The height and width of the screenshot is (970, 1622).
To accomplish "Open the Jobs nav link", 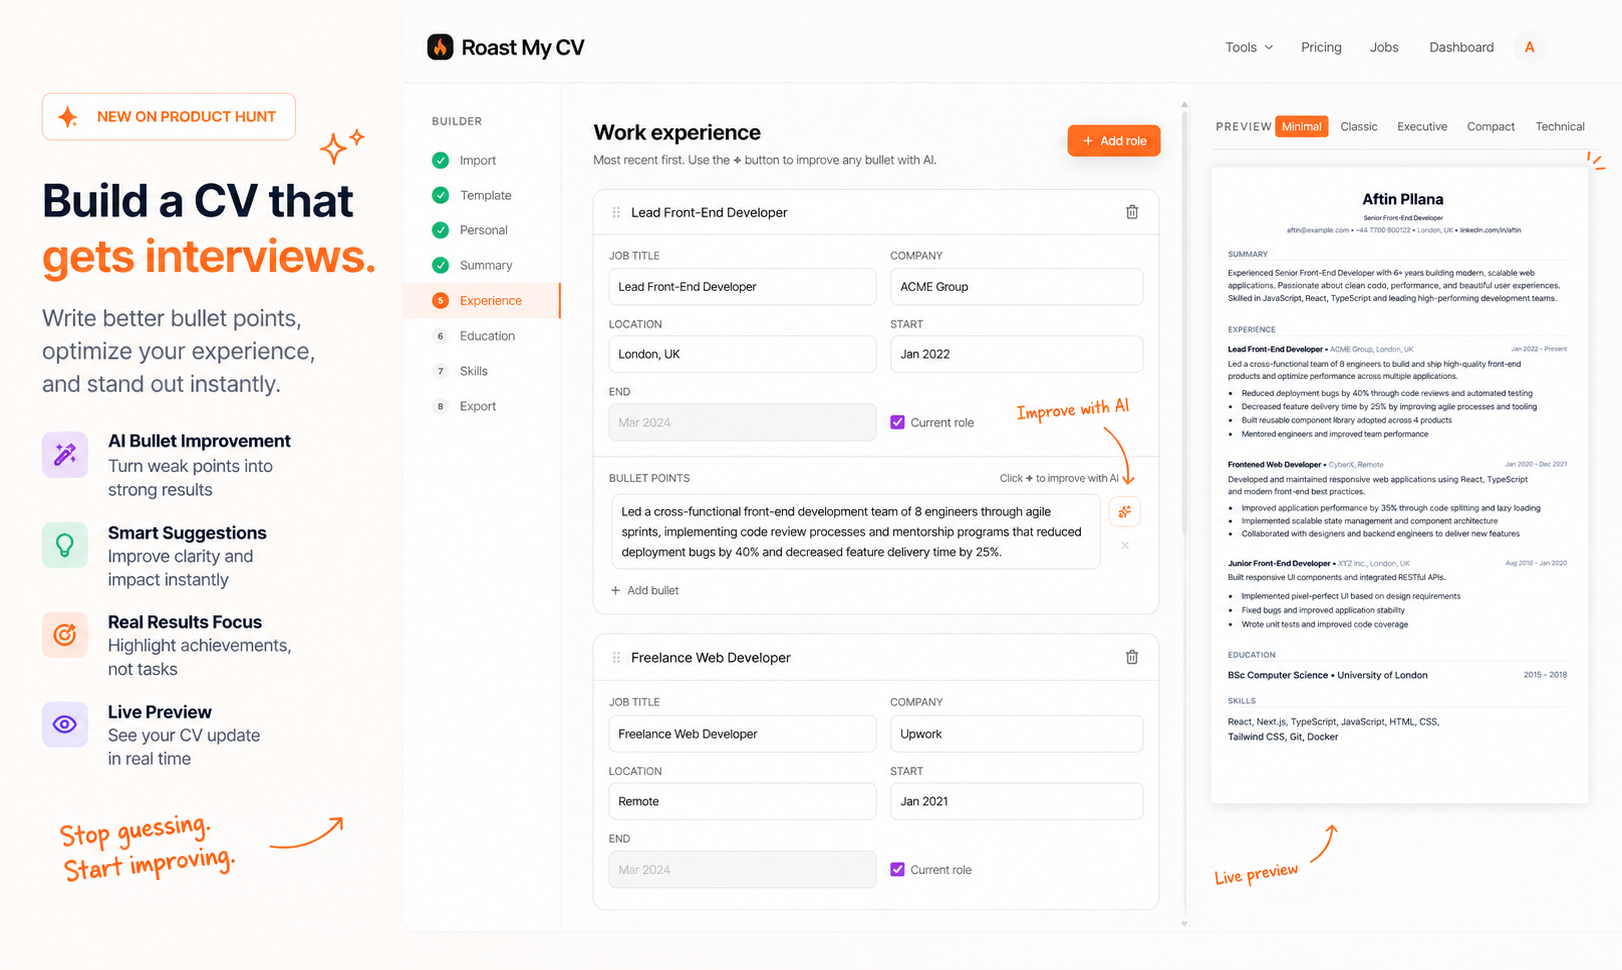I will pos(1384,47).
